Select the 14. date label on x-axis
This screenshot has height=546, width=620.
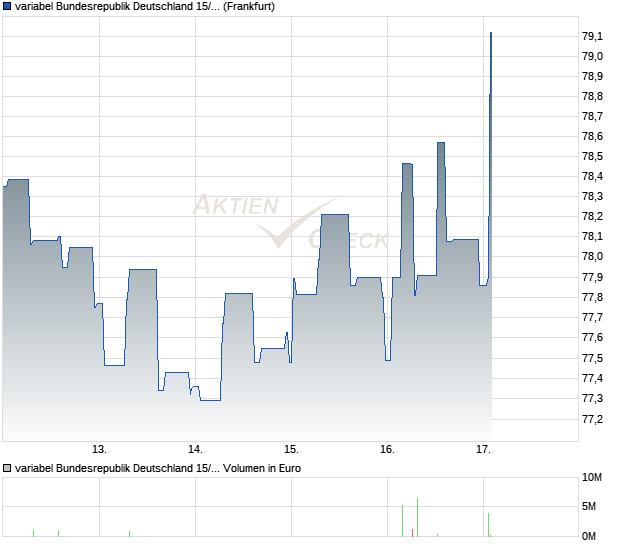pyautogui.click(x=195, y=449)
